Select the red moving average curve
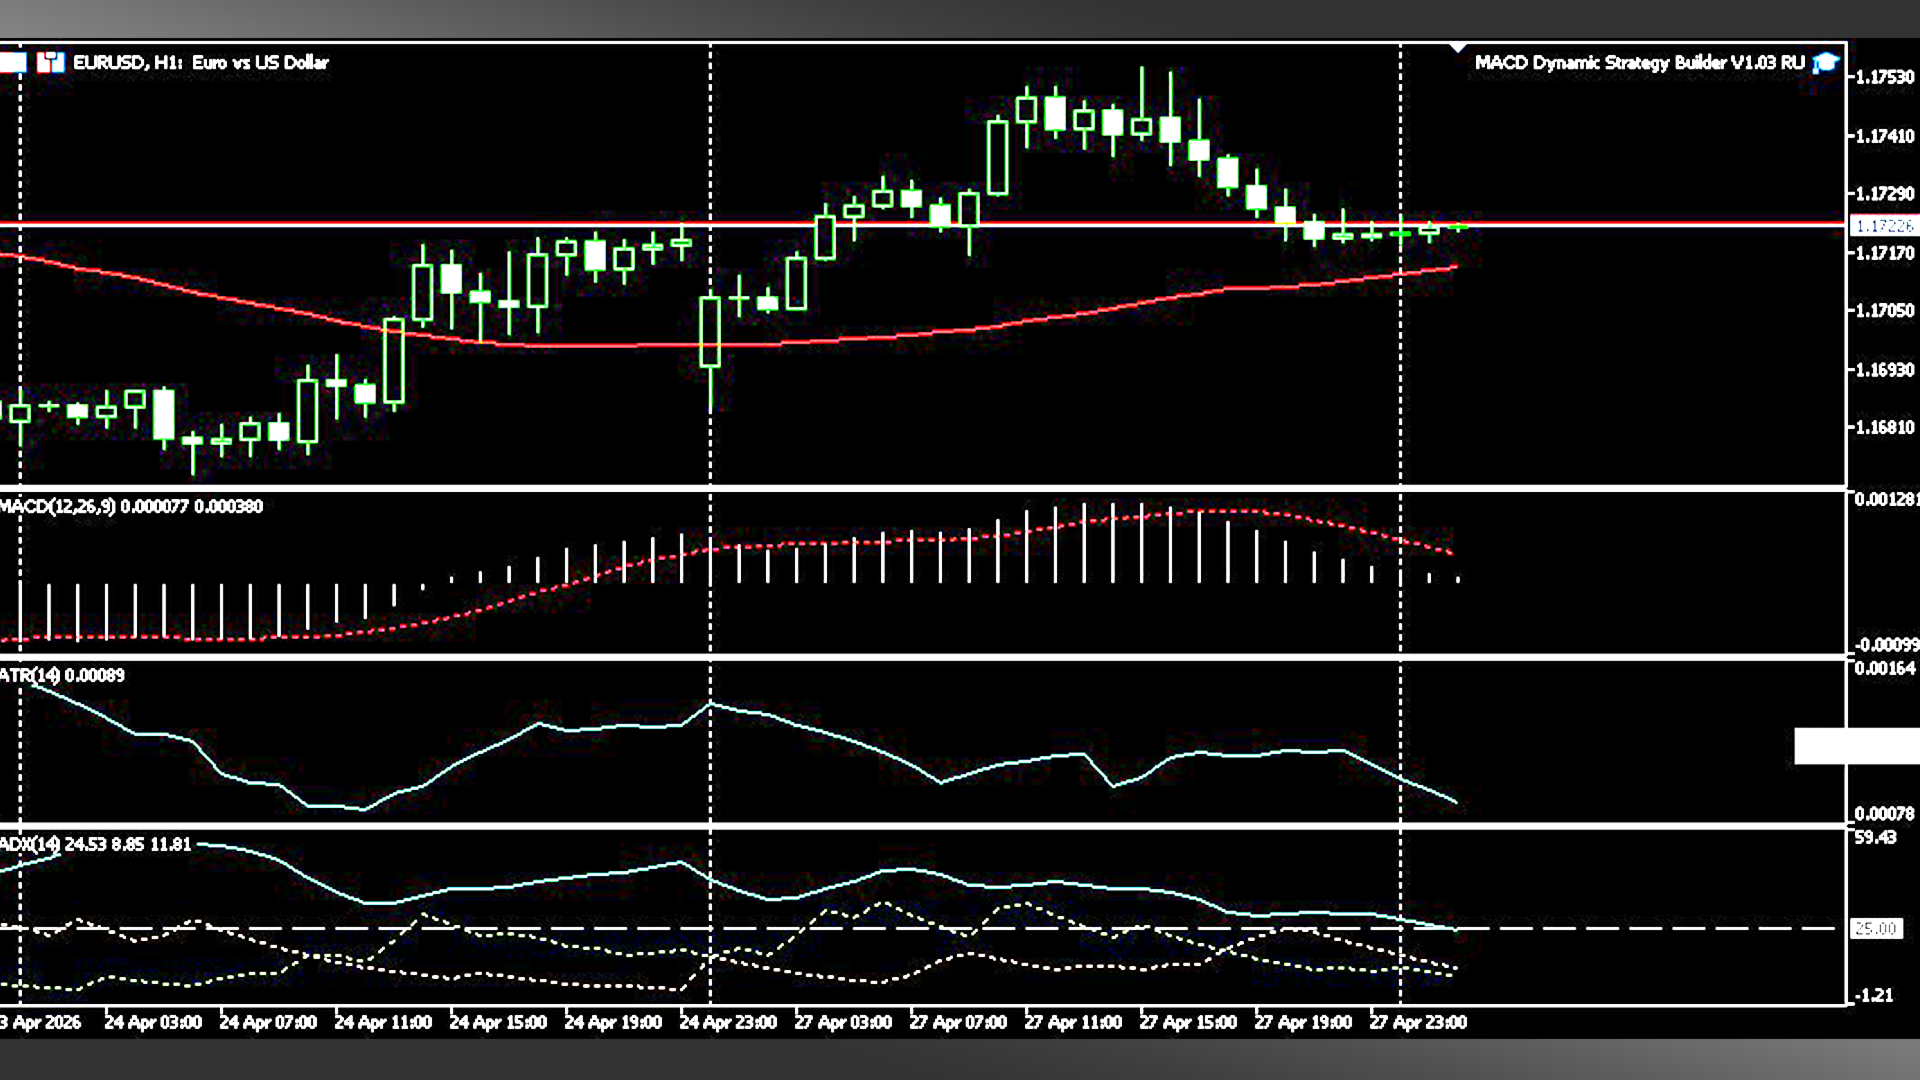This screenshot has height=1080, width=1920. pyautogui.click(x=600, y=345)
